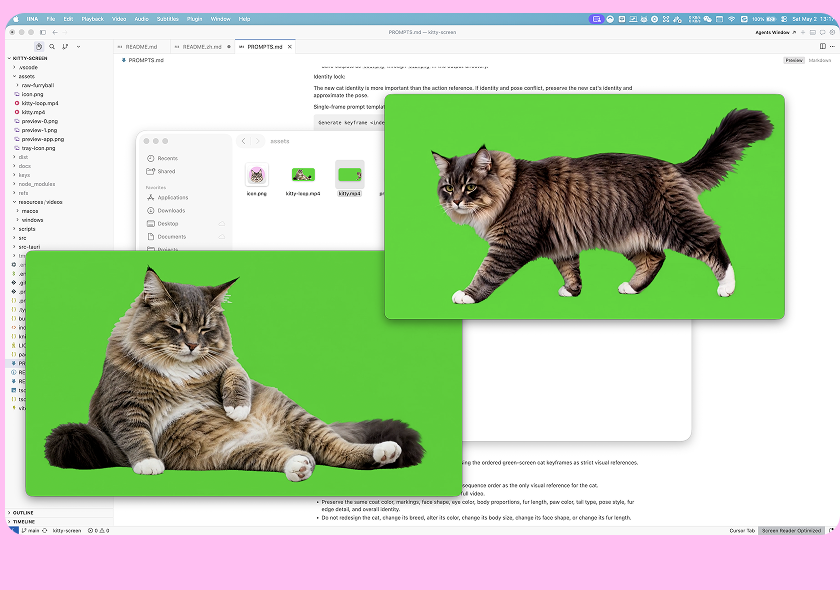Click the Agents Window button
This screenshot has width=840, height=590.
(775, 32)
